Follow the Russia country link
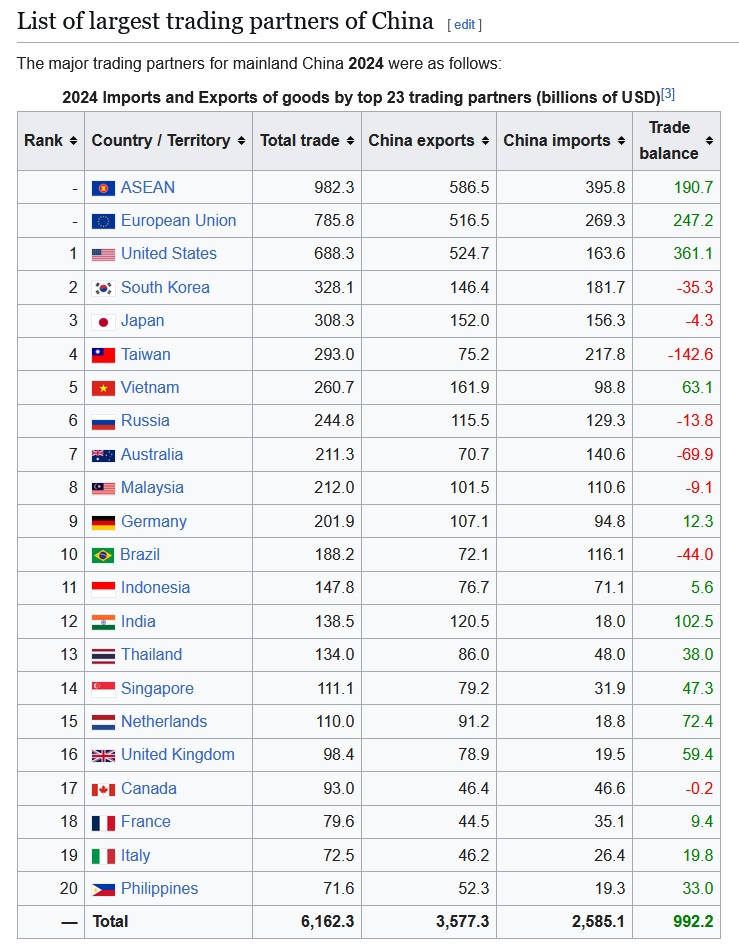739x951 pixels. pos(145,421)
